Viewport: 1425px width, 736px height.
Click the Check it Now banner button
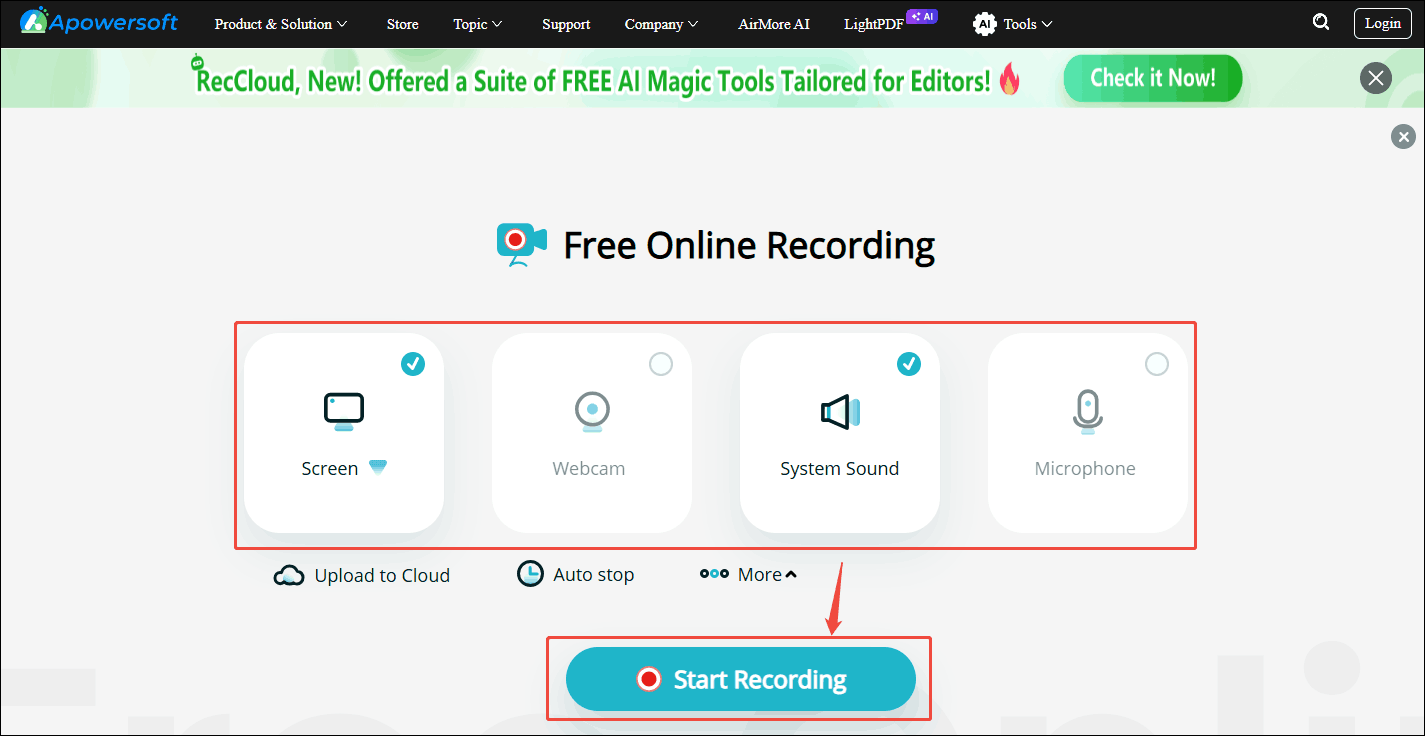1152,78
